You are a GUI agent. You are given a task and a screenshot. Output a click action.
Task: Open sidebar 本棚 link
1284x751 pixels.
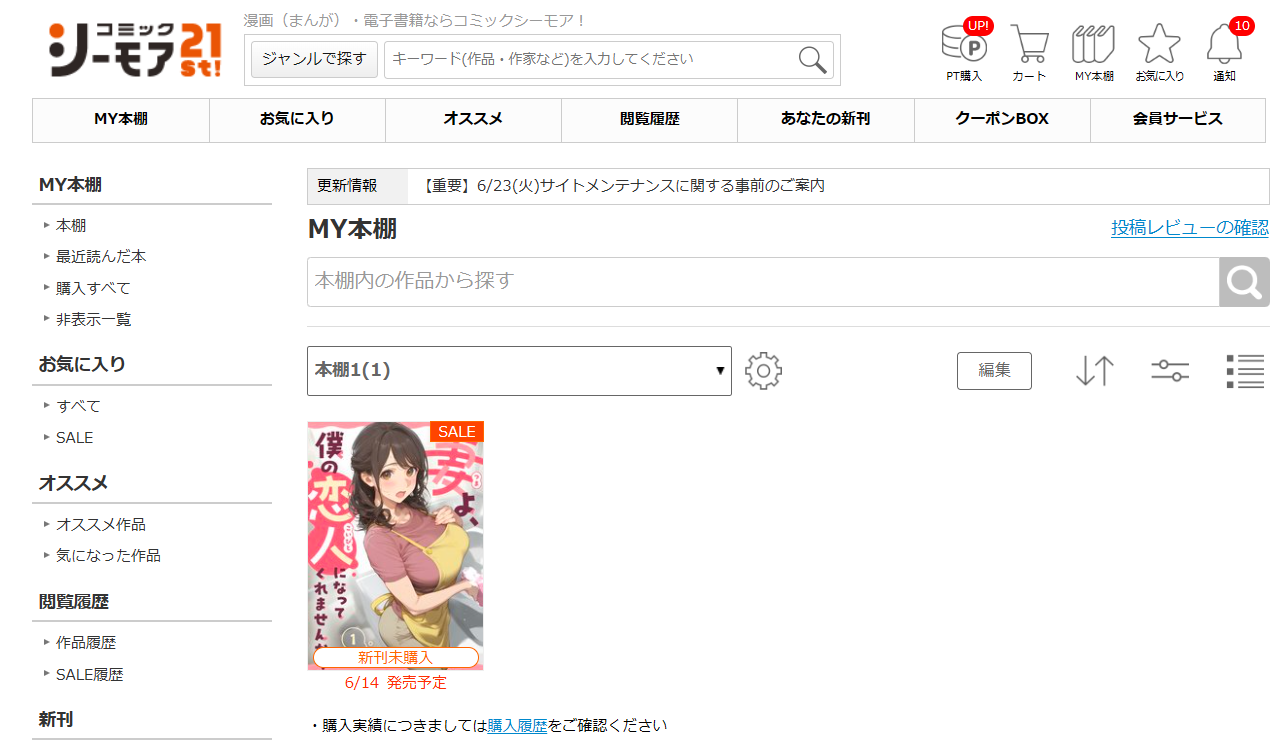point(71,226)
